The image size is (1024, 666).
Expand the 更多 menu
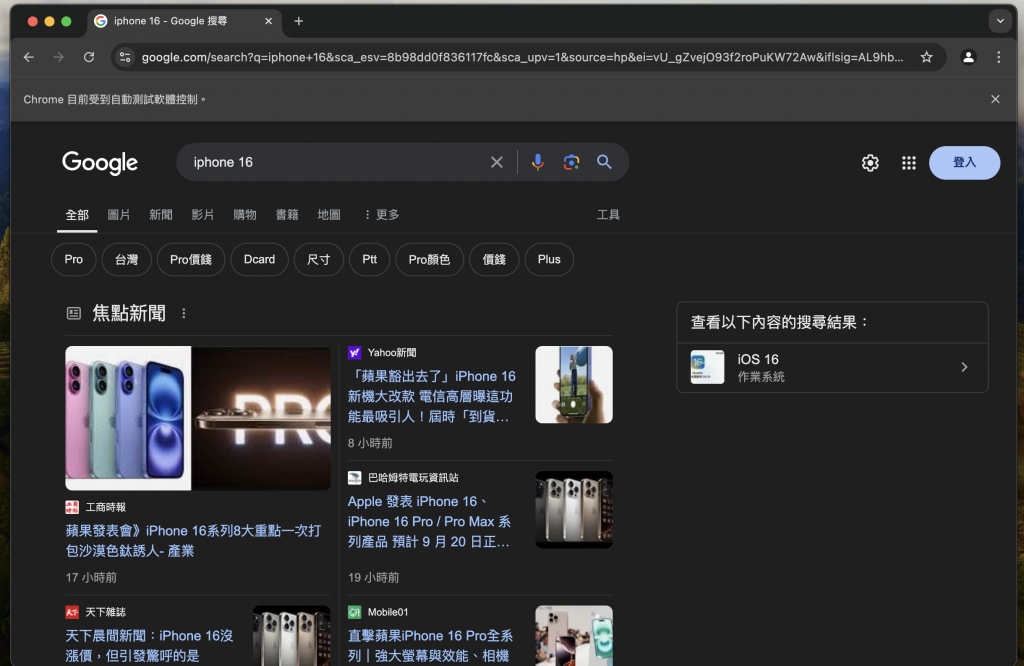click(x=381, y=215)
